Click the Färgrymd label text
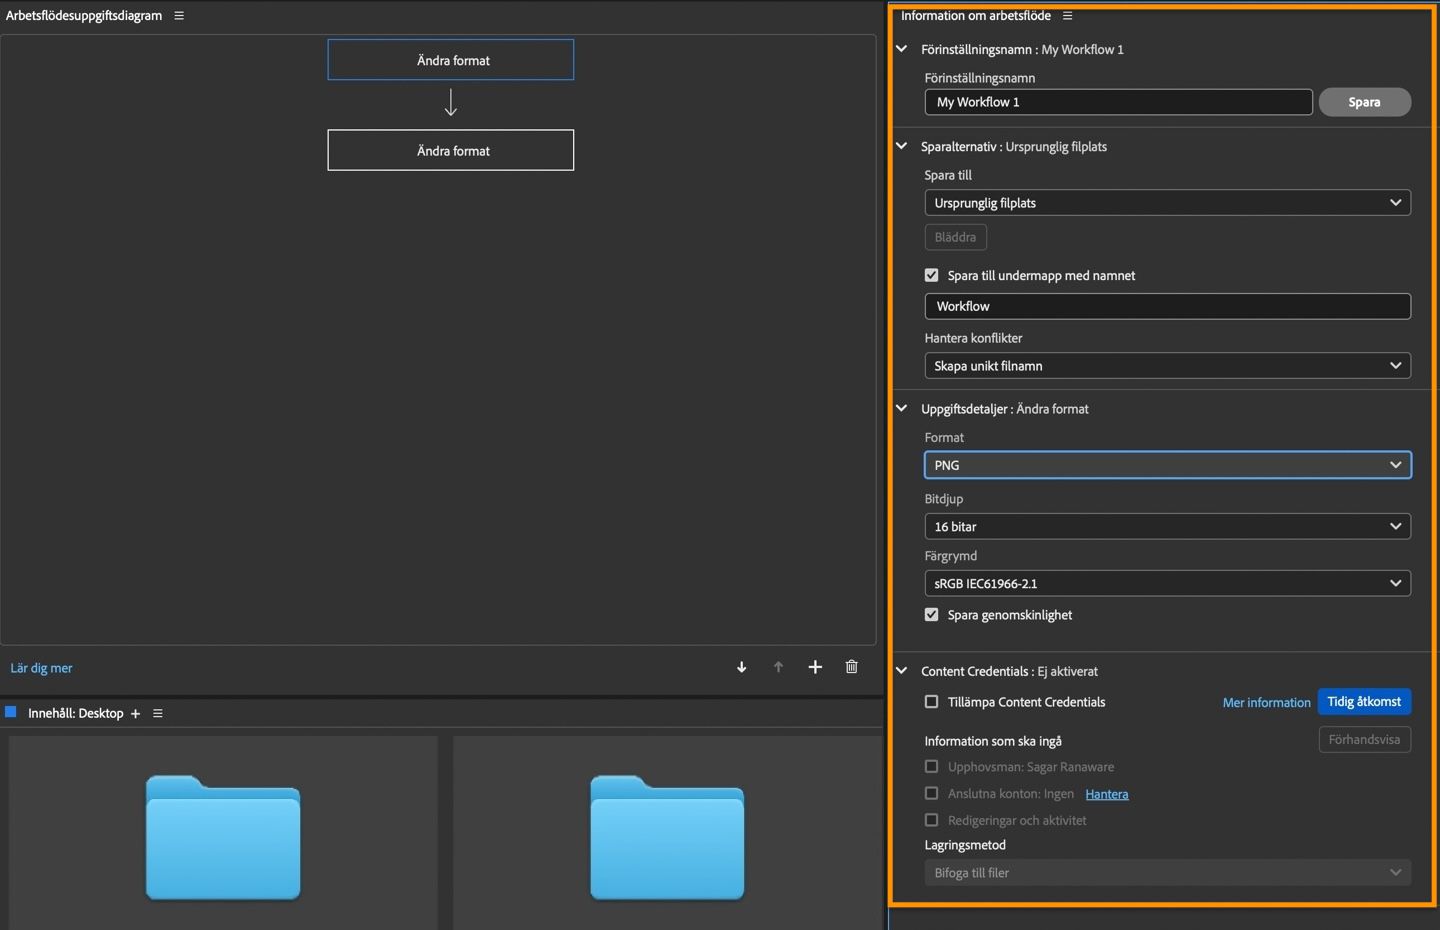The image size is (1440, 930). [951, 556]
